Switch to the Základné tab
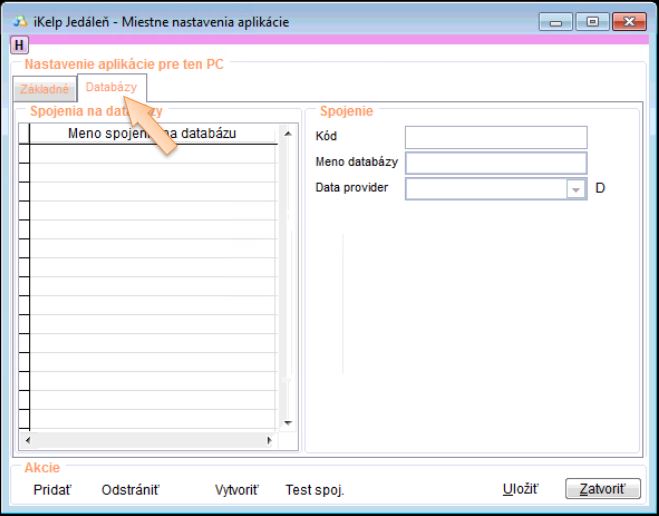Image resolution: width=659 pixels, height=516 pixels. (44, 89)
